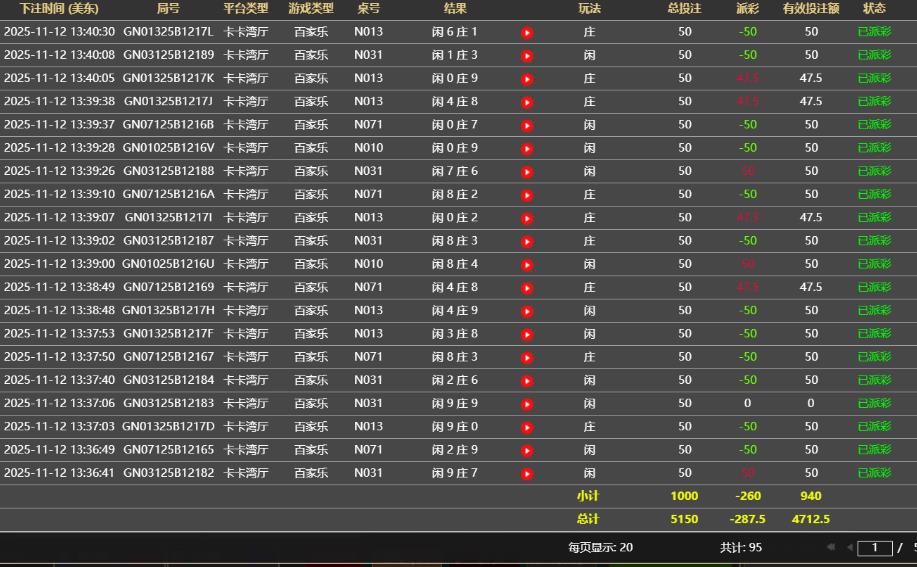Play replay for round GN07125B1216A
The width and height of the screenshot is (917, 567).
click(x=527, y=194)
